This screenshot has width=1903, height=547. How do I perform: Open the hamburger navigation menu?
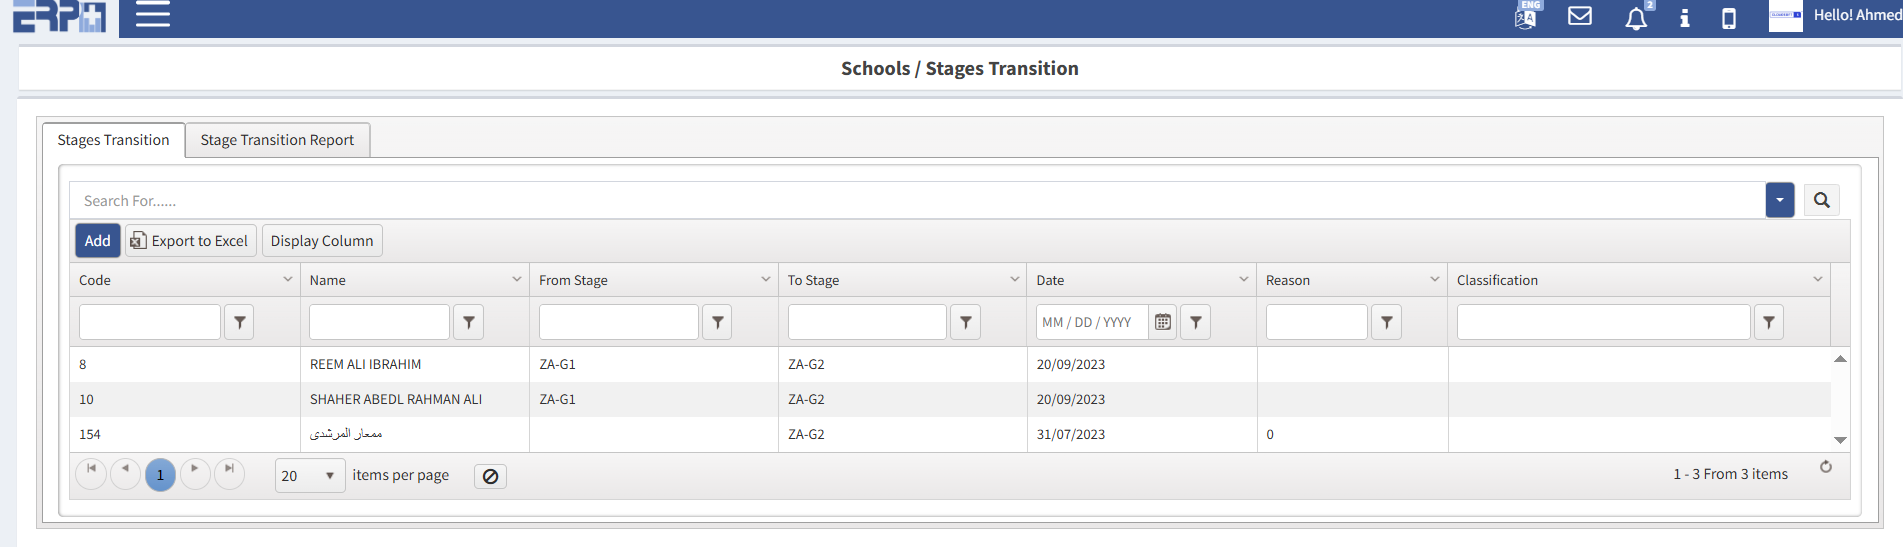(x=152, y=15)
